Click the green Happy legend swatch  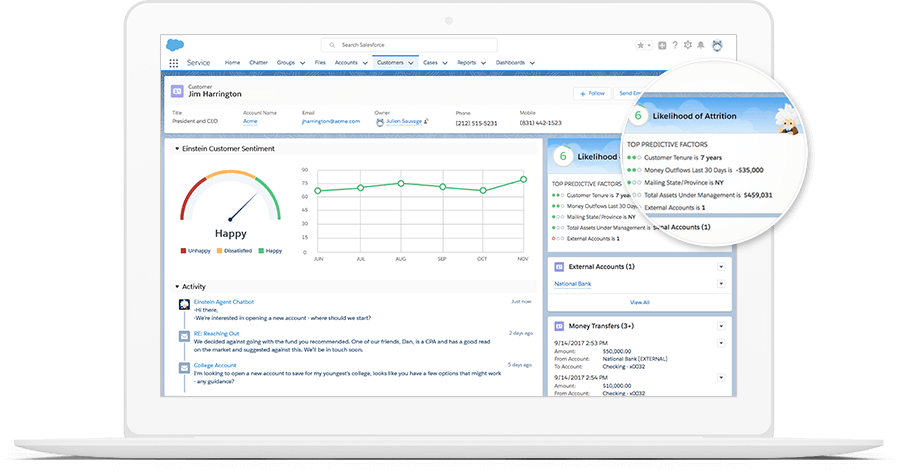pyautogui.click(x=261, y=251)
